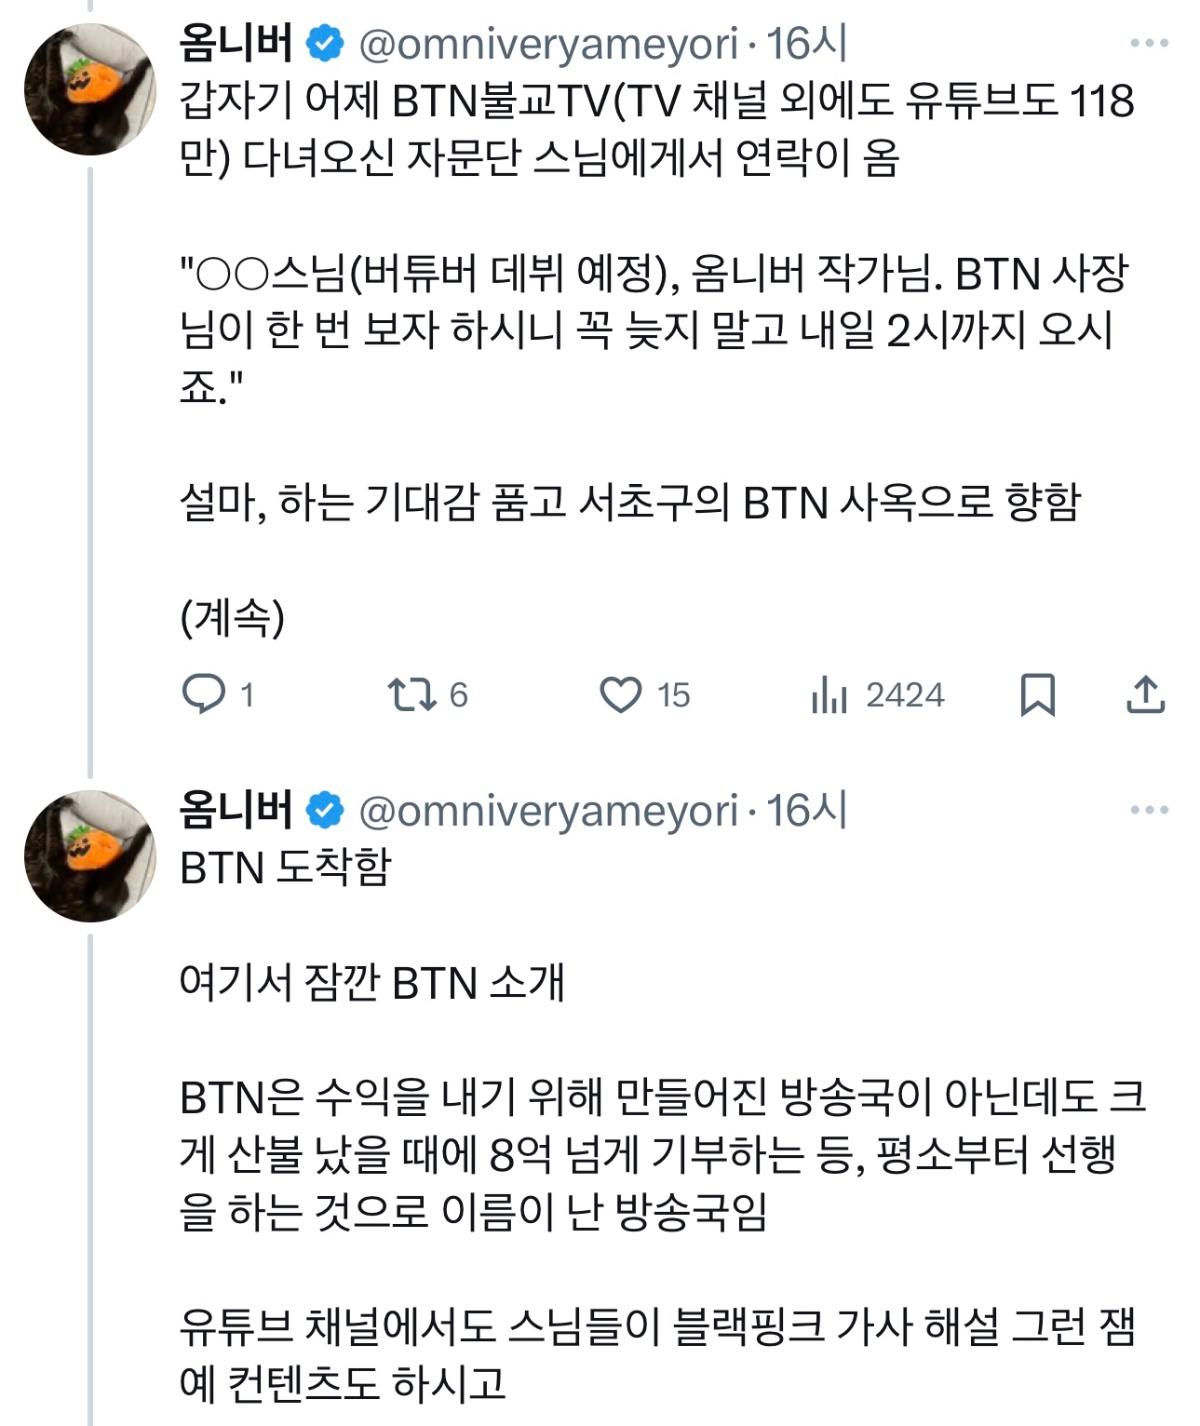Click the verified badge on second tweet
This screenshot has width=1200, height=1426.
click(x=324, y=811)
